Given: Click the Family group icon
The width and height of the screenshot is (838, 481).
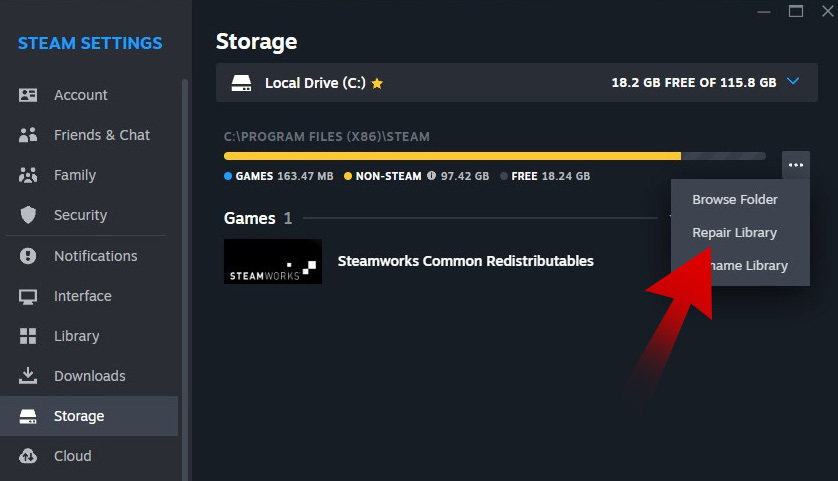Looking at the screenshot, I should (28, 175).
